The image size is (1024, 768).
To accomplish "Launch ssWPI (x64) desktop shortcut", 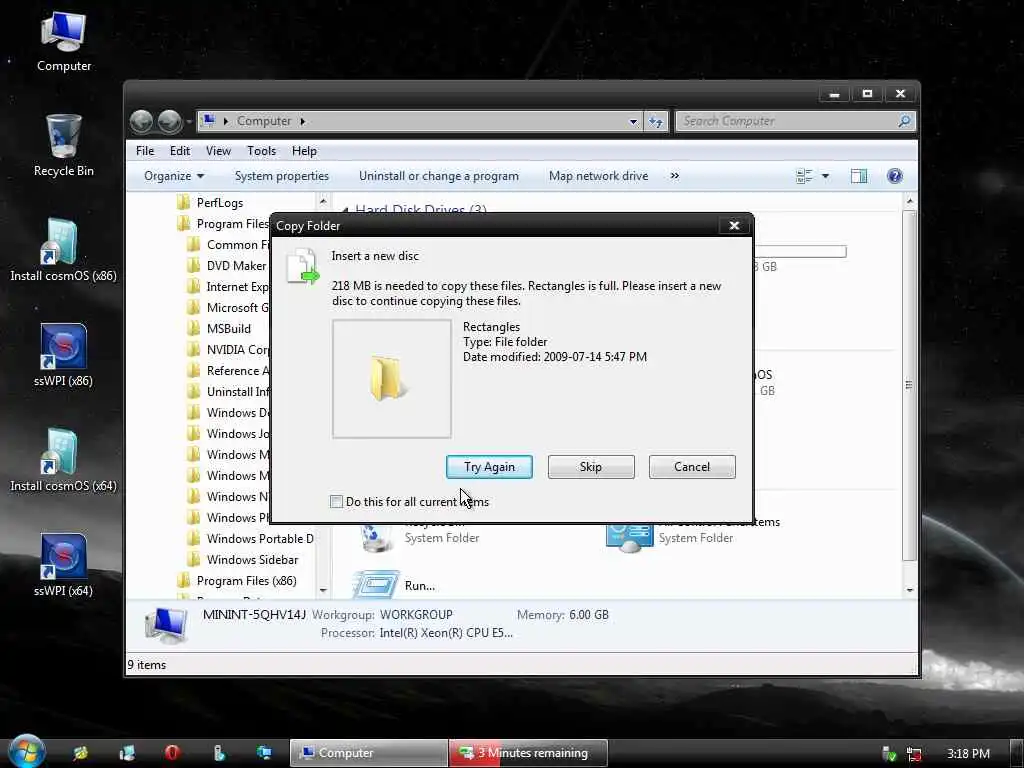I will click(x=63, y=565).
